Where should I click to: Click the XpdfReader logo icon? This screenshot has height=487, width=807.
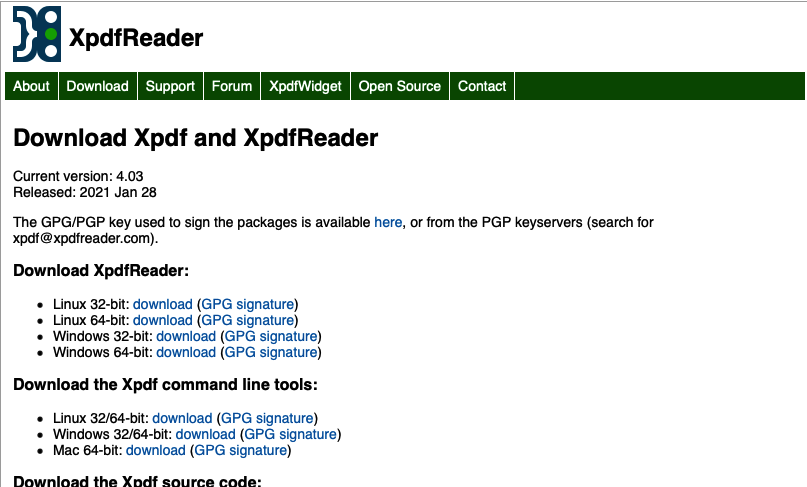click(x=37, y=34)
